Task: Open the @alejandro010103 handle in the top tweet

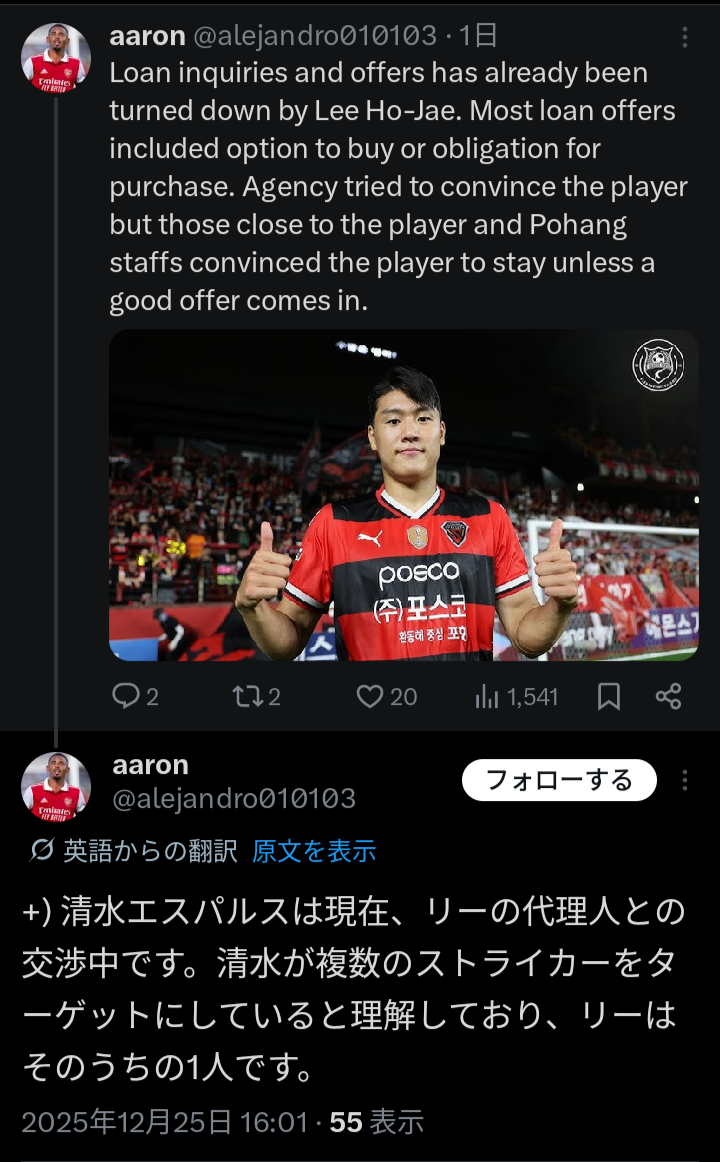Action: point(315,36)
